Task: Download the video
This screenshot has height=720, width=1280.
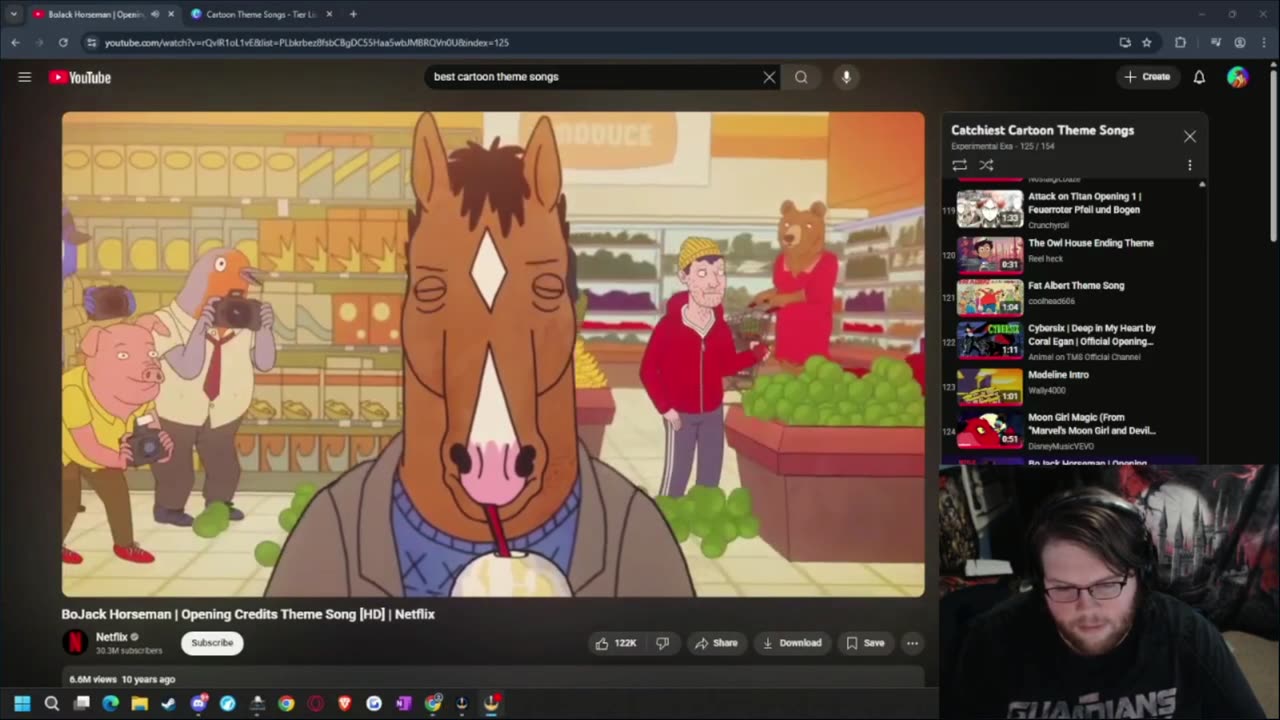Action: [x=792, y=643]
